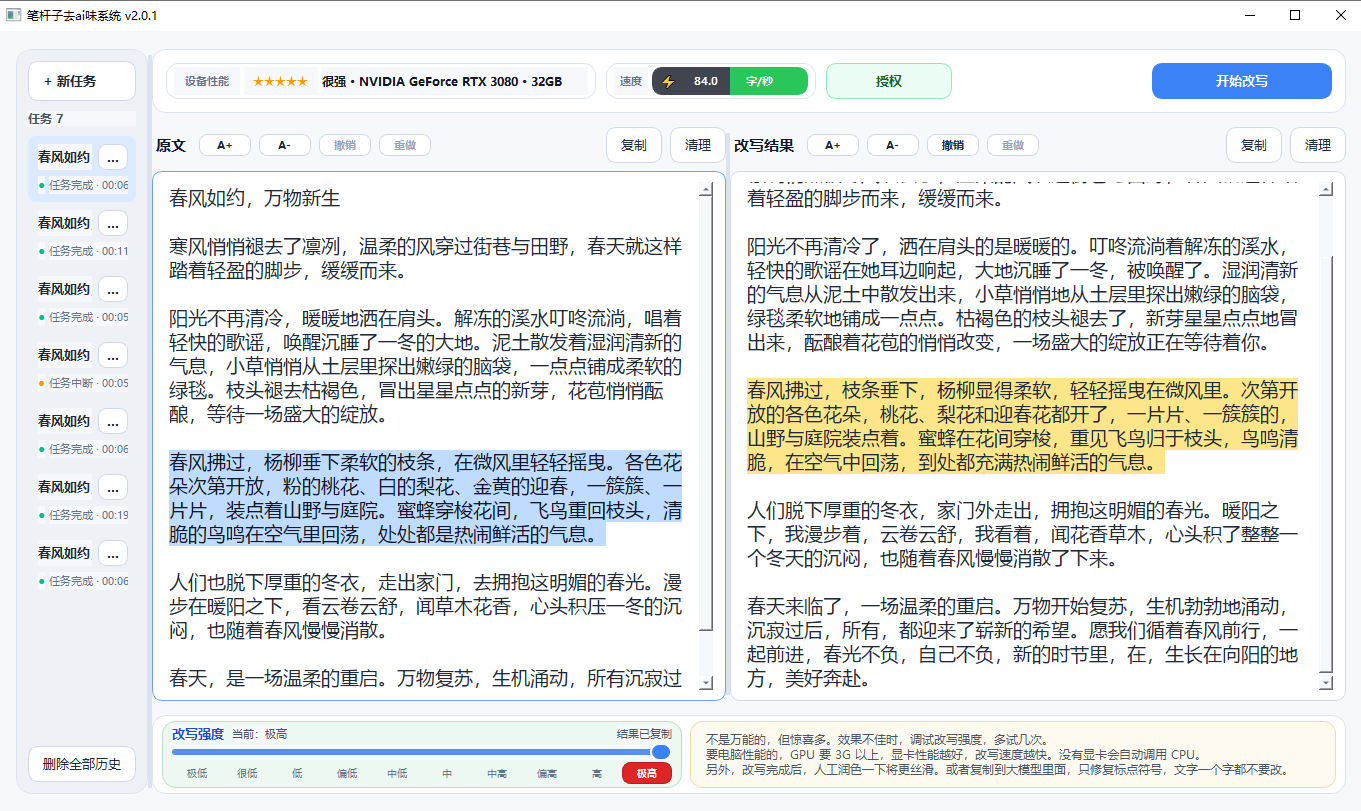Click the lightning bolt speed icon
The height and width of the screenshot is (811, 1361).
tap(668, 81)
